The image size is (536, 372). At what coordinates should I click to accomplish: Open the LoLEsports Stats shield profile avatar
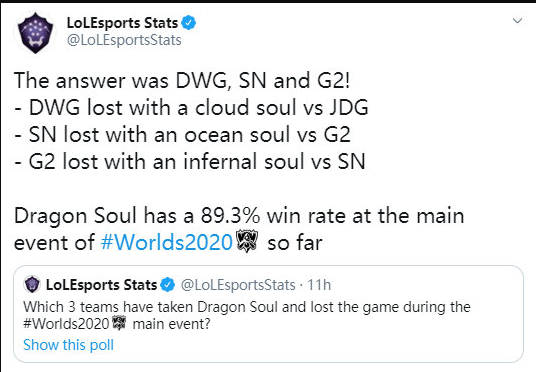coord(35,33)
